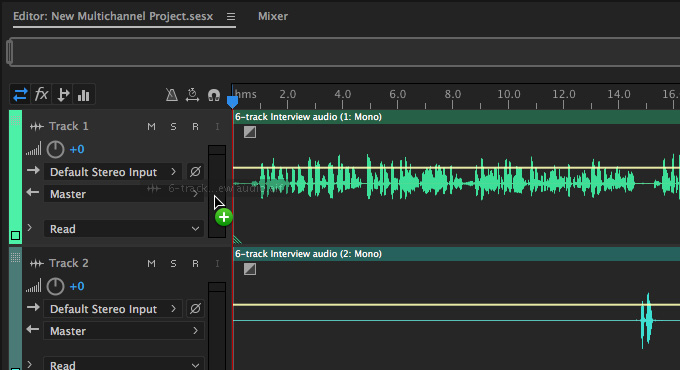Toggle Track 1 polarity reverse icon

(x=195, y=172)
